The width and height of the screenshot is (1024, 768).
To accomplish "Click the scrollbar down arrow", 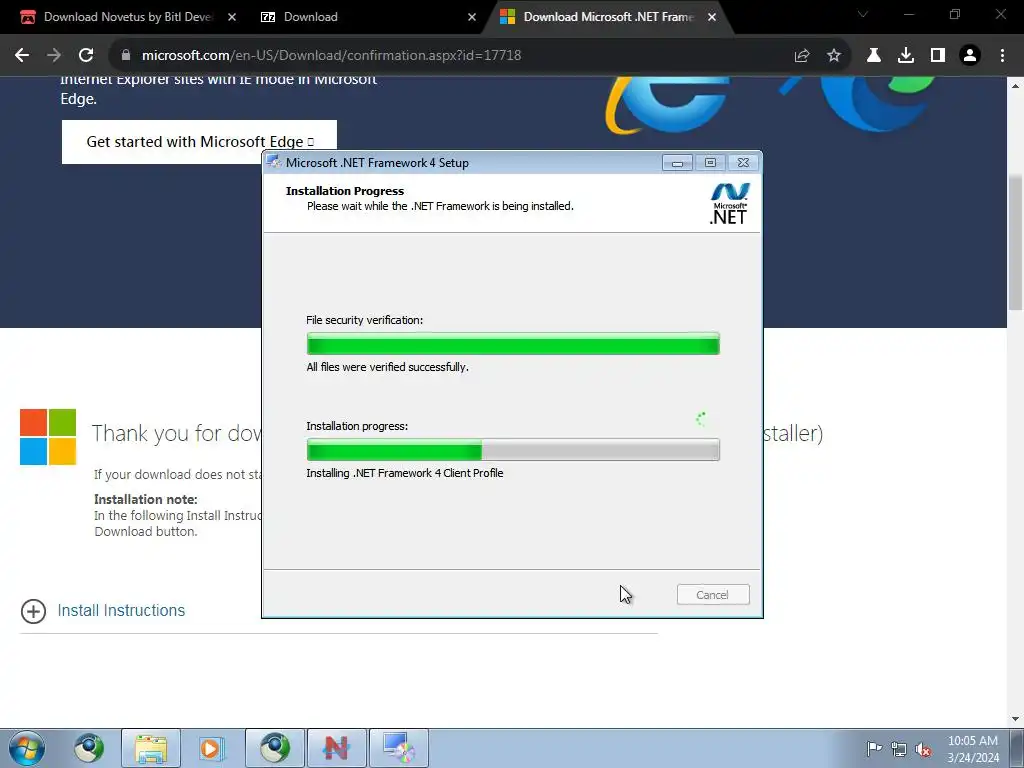I will [x=1015, y=719].
